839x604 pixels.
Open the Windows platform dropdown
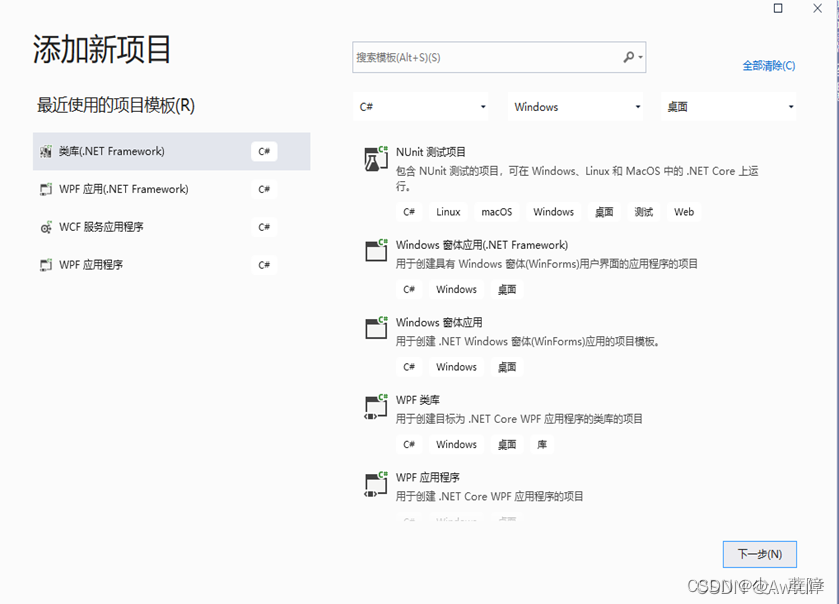click(575, 106)
